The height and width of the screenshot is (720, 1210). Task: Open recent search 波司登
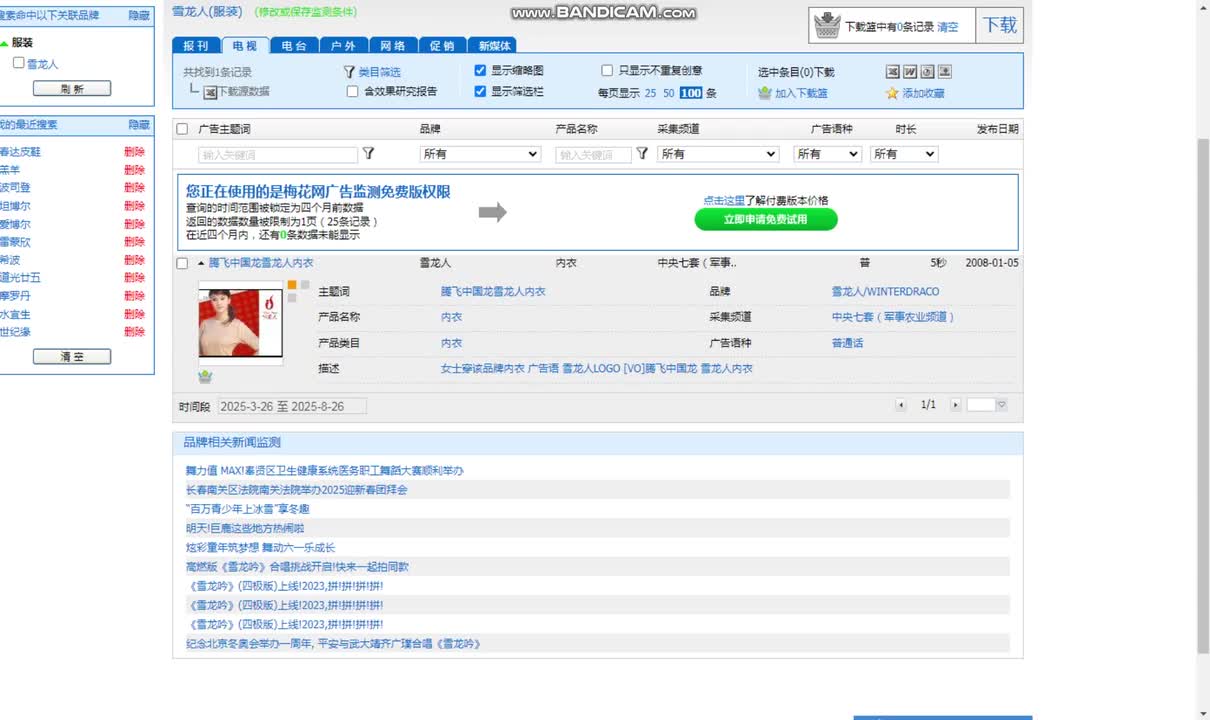click(15, 188)
